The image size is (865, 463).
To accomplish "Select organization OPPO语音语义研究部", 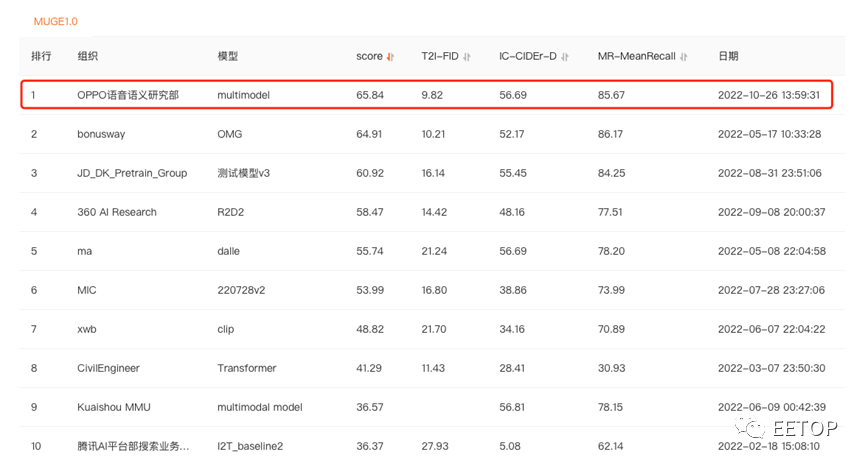I will click(x=128, y=95).
